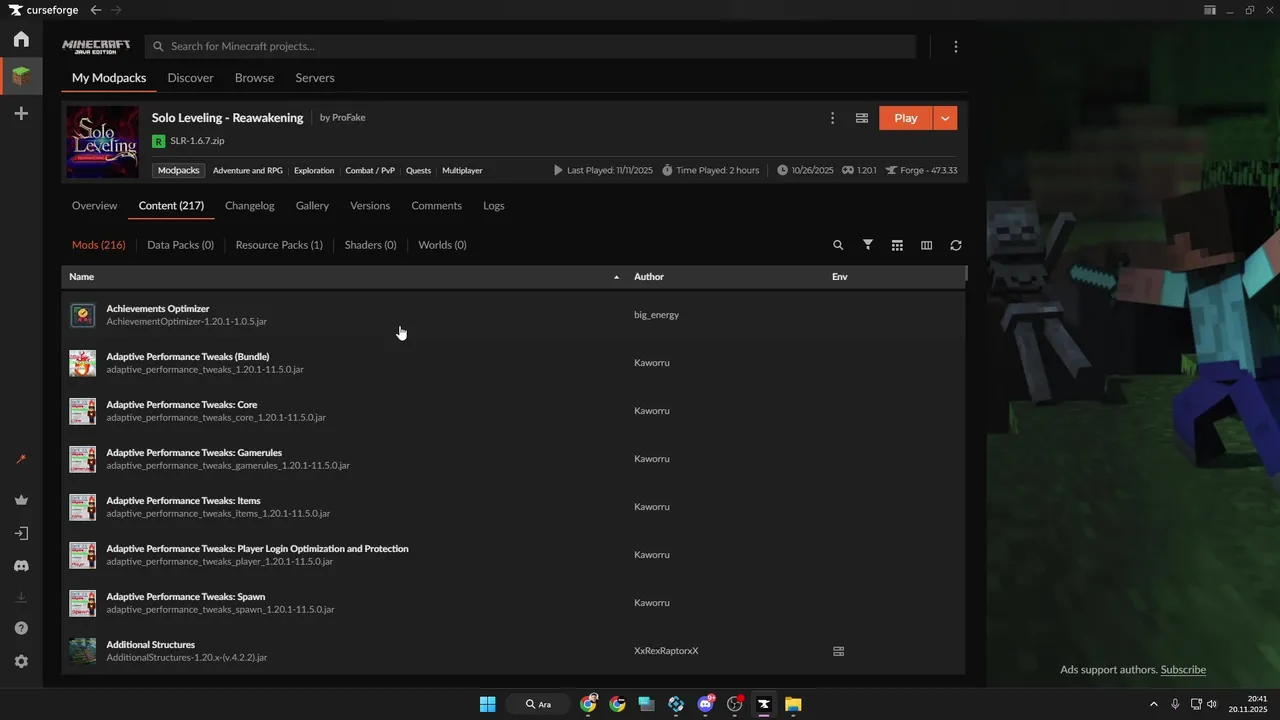Click the Quests tag

(x=418, y=171)
